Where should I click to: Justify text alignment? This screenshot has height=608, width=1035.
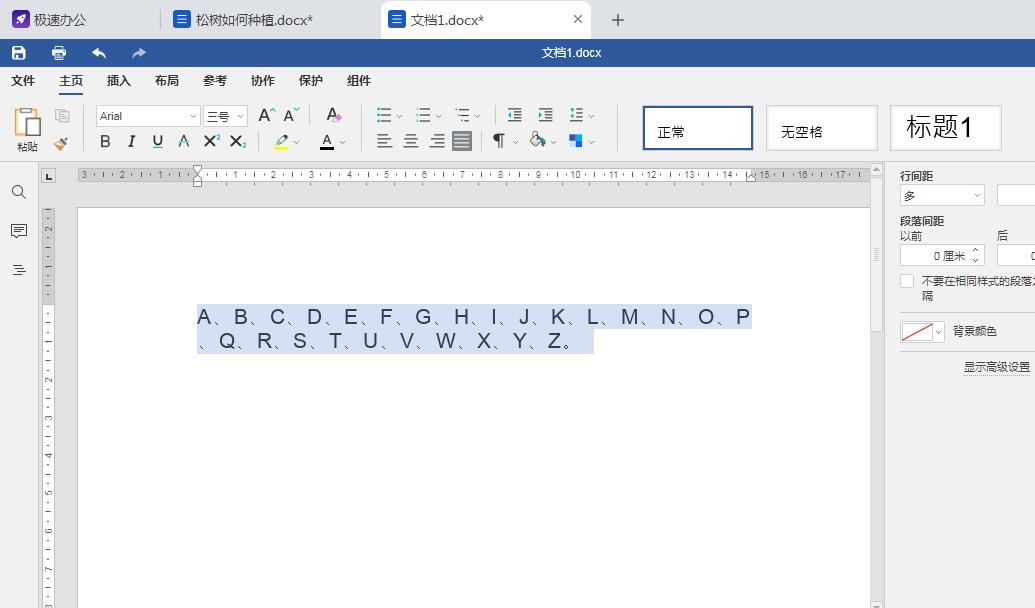[x=462, y=141]
